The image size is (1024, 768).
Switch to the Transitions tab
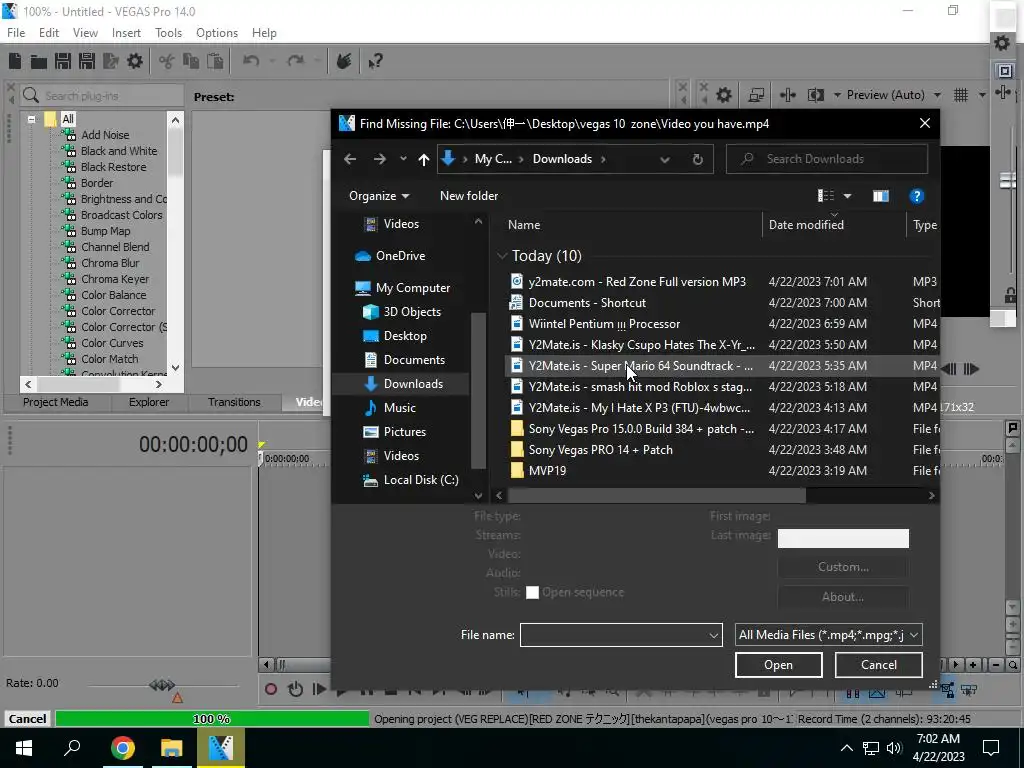(234, 402)
